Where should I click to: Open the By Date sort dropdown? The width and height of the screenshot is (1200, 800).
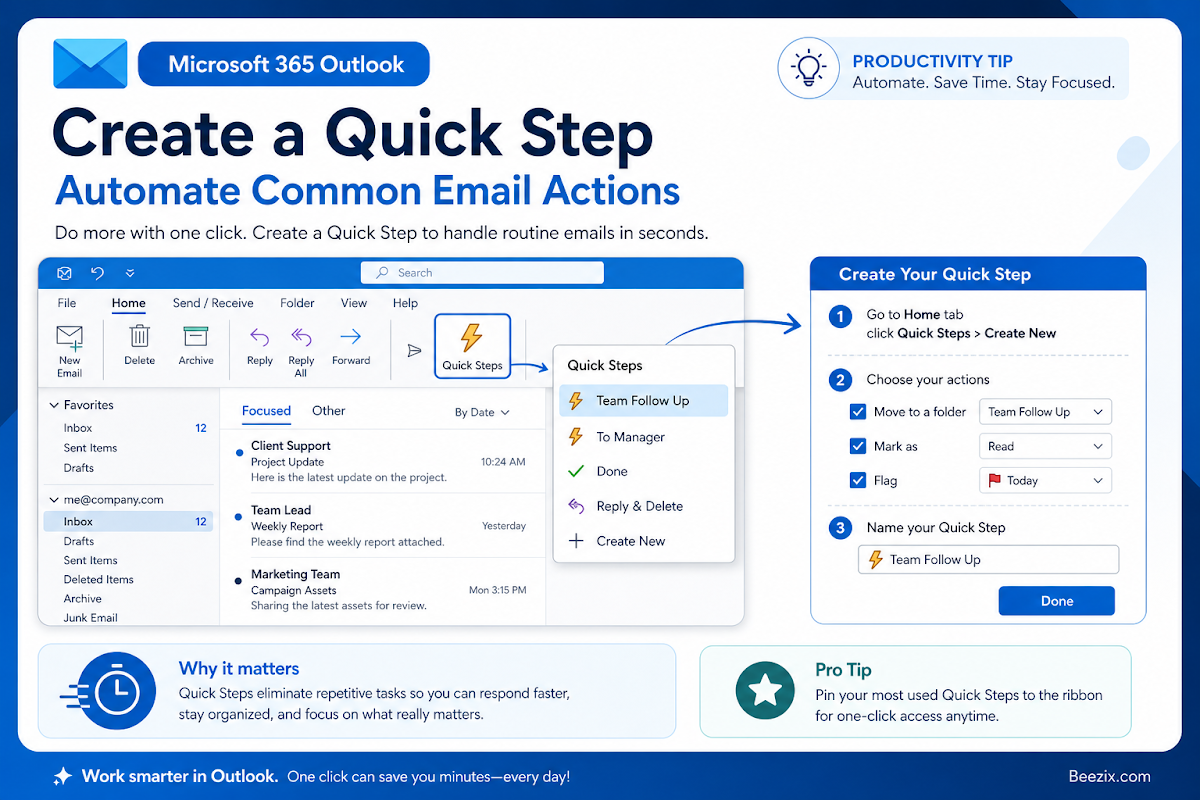[482, 412]
